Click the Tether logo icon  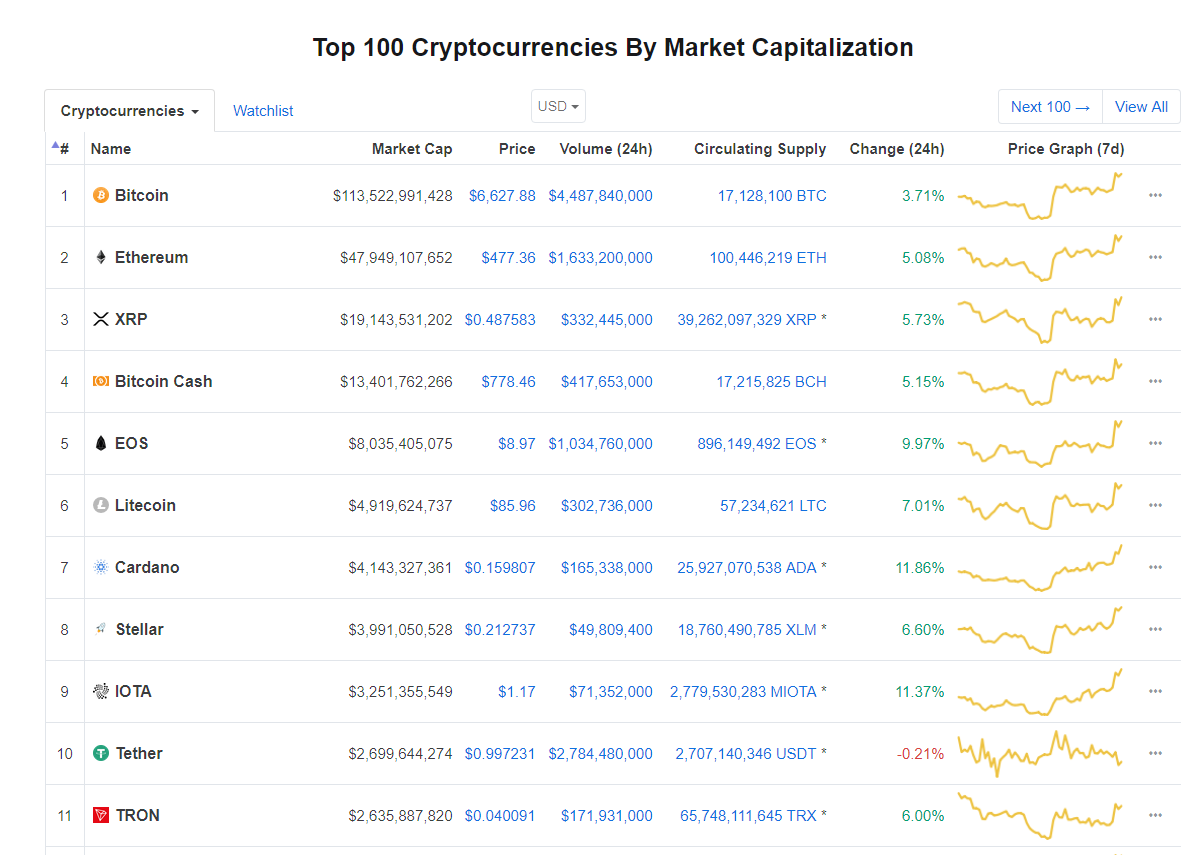tap(100, 754)
